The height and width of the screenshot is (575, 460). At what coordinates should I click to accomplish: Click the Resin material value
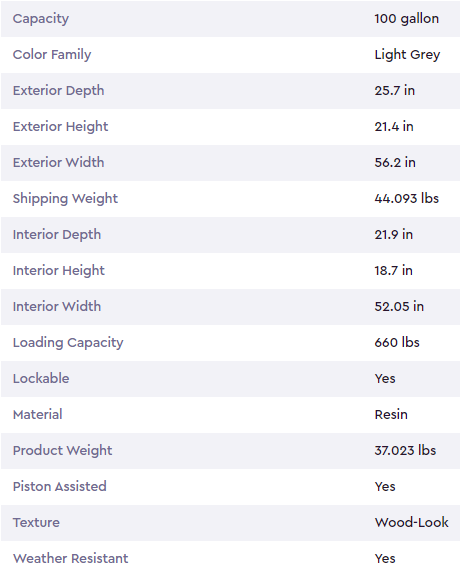pyautogui.click(x=391, y=414)
